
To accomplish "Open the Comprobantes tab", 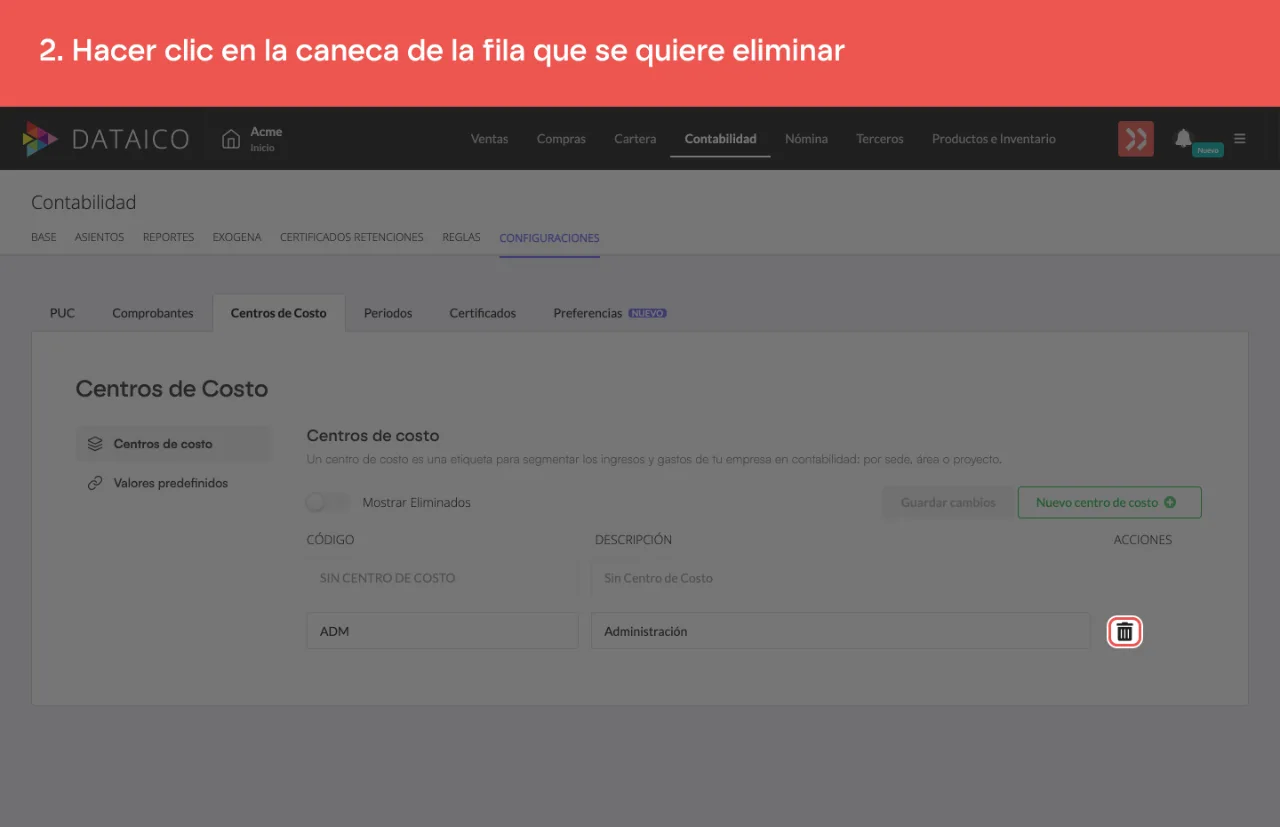I will [153, 313].
